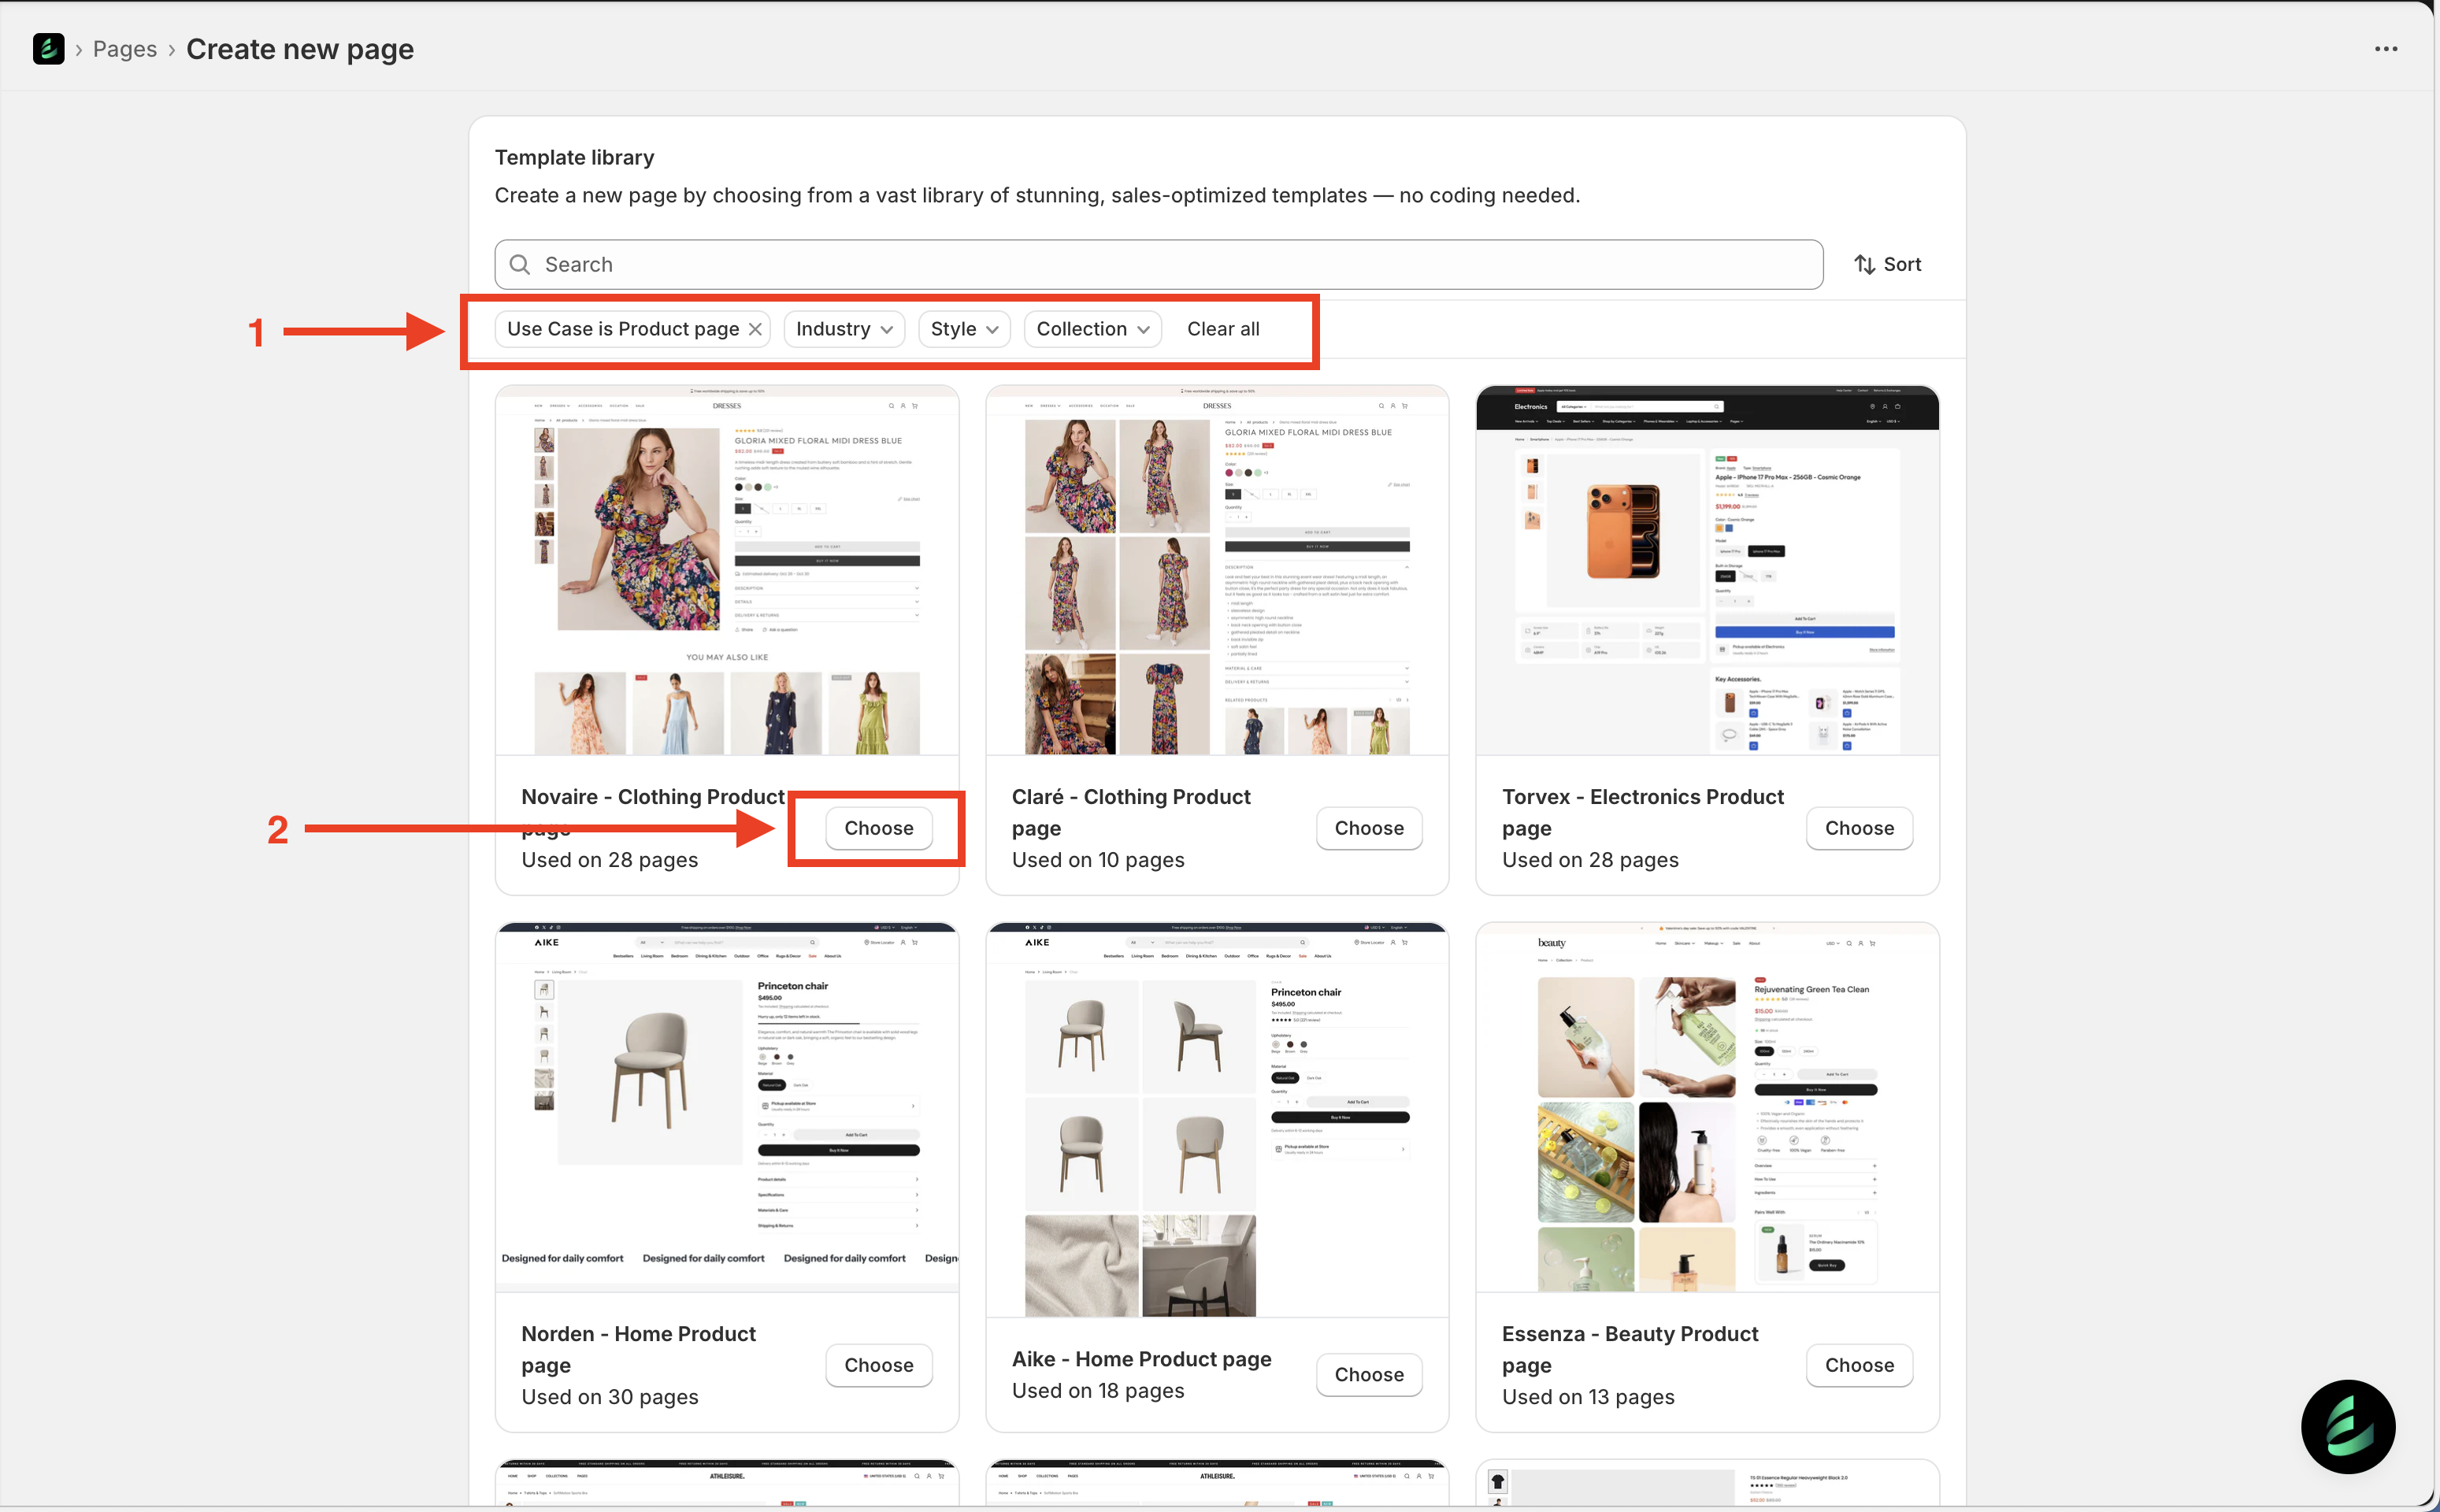
Task: Open the floating chat widget icon
Action: click(2347, 1426)
